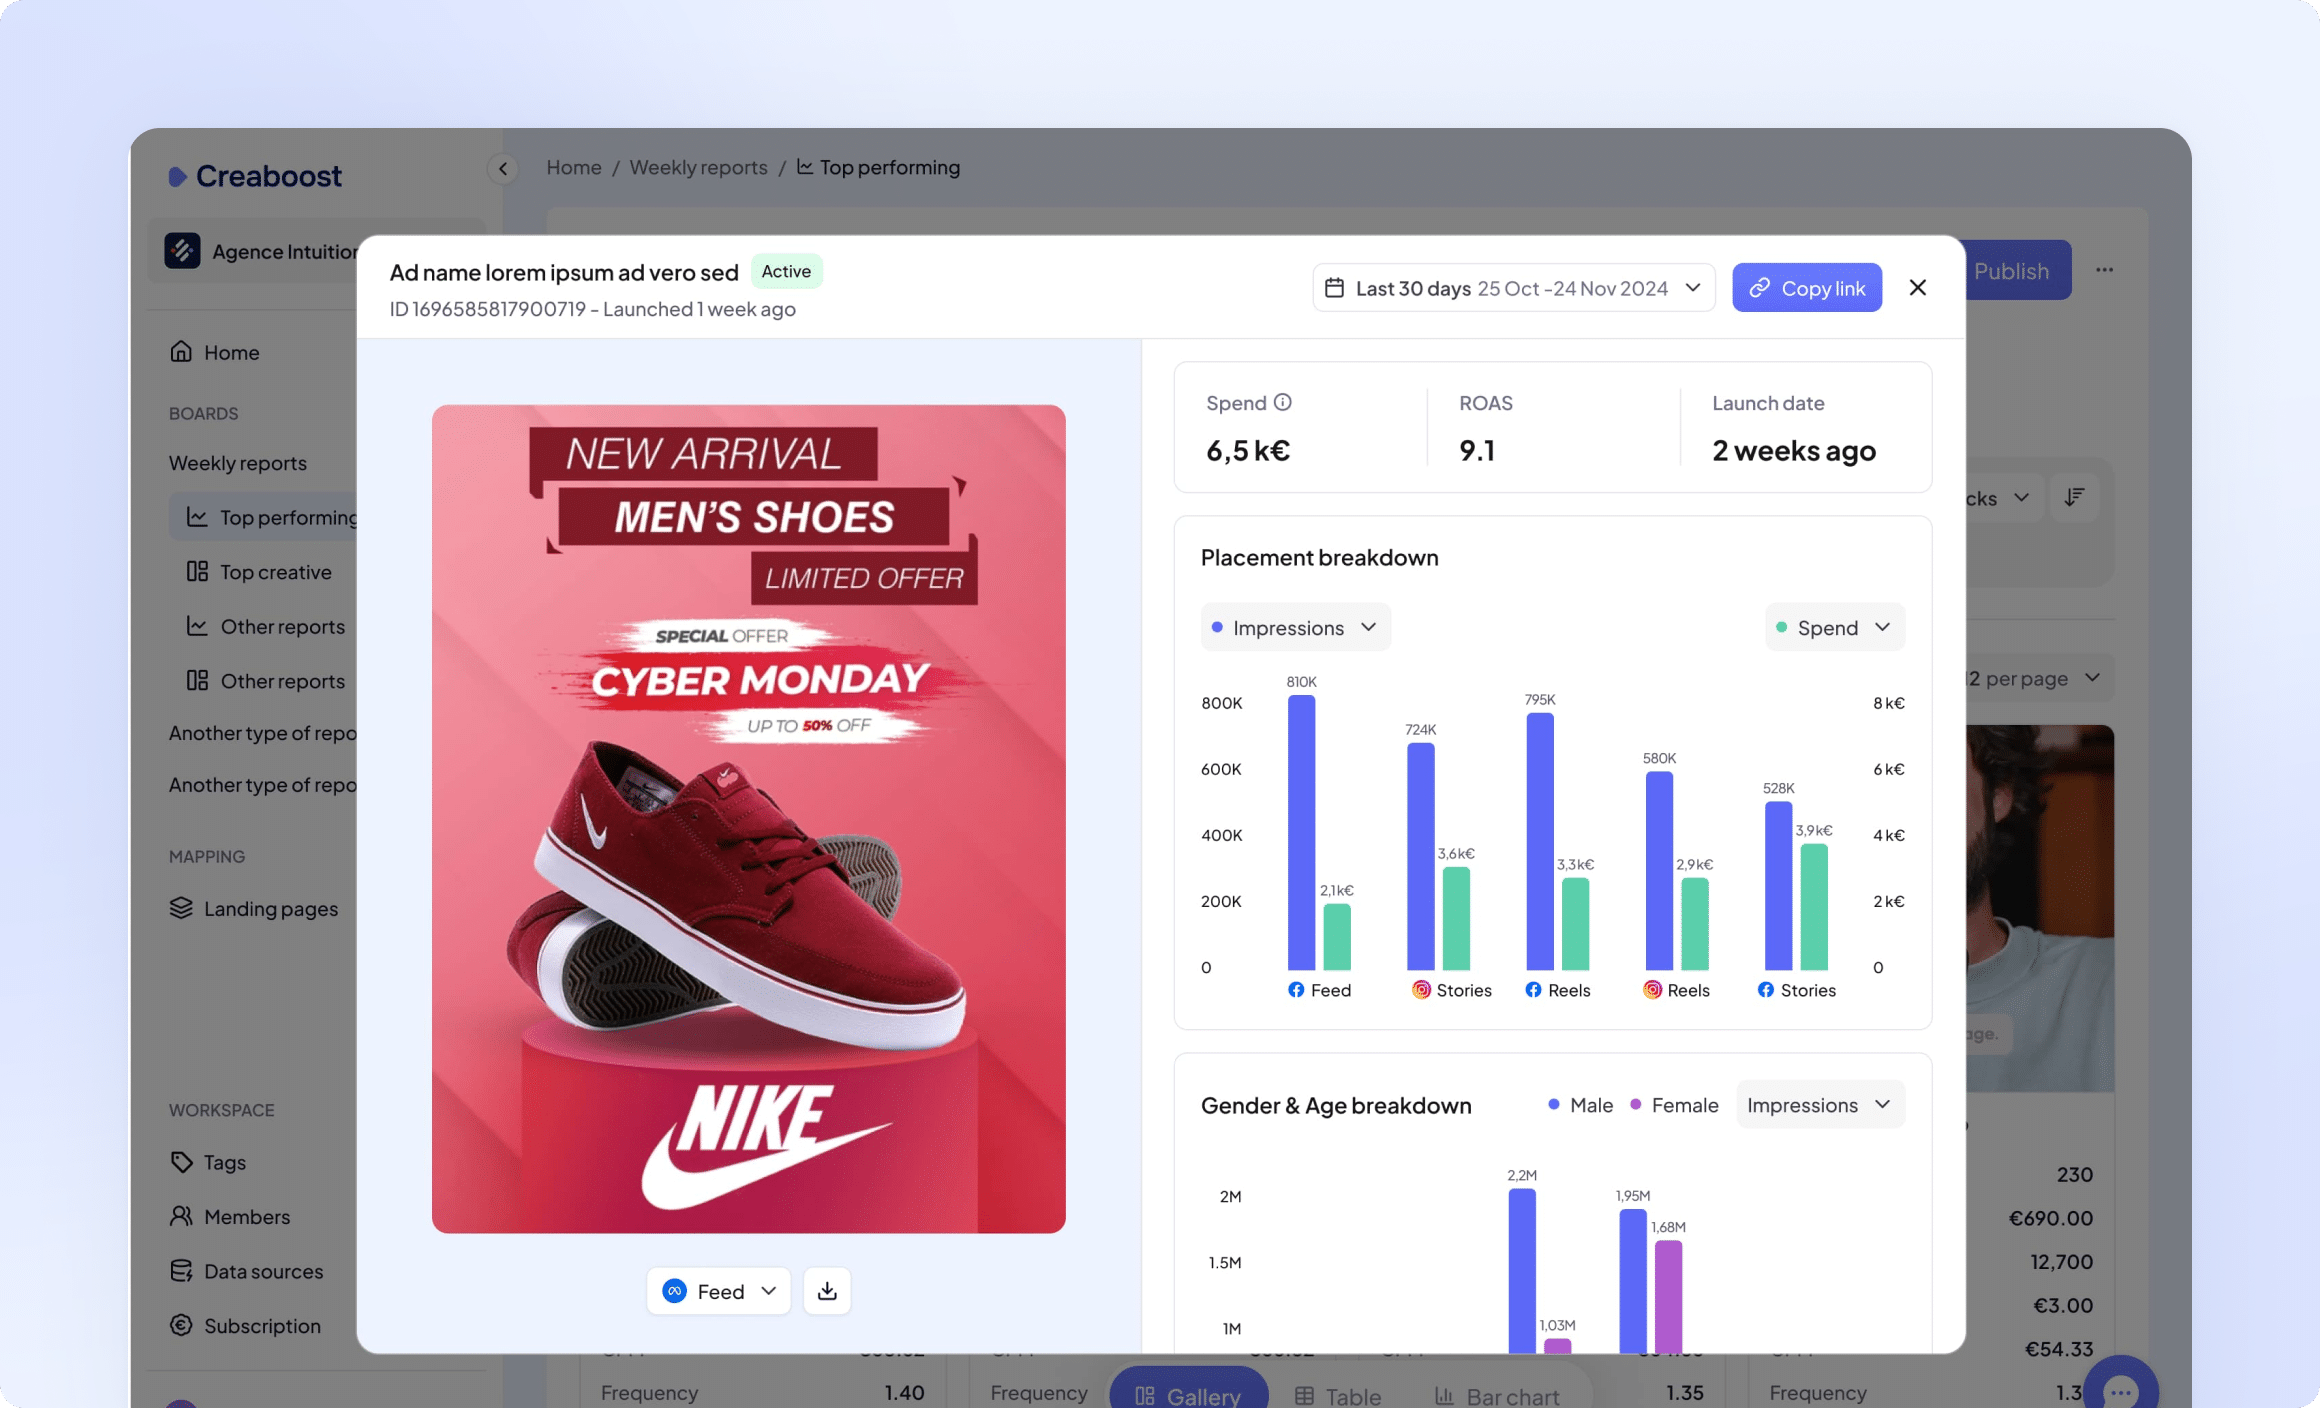The width and height of the screenshot is (2320, 1408).
Task: Click the Nike shoe ad creative image
Action: [x=749, y=818]
